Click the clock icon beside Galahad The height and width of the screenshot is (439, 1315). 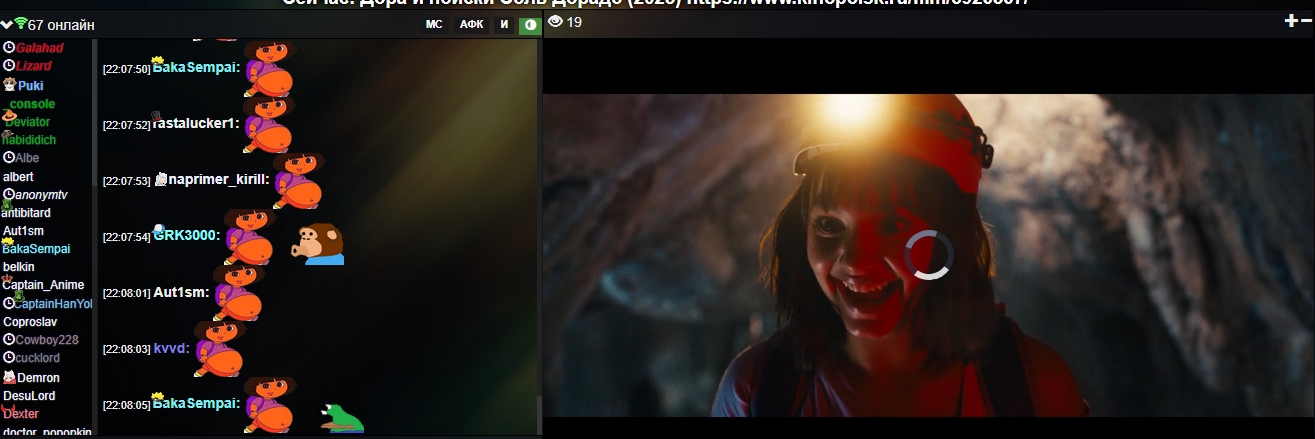pos(8,48)
